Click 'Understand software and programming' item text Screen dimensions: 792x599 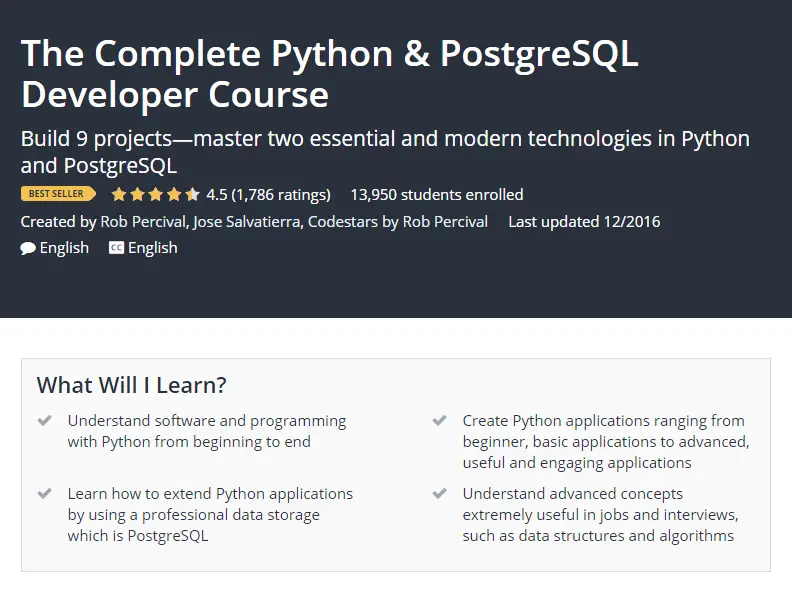(207, 431)
